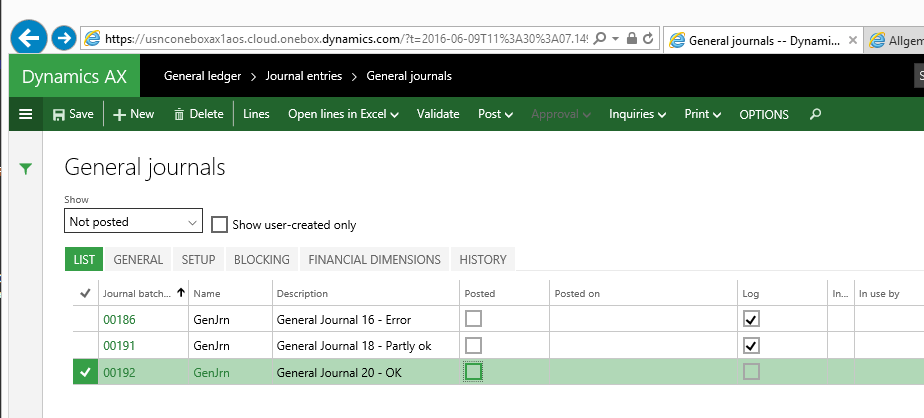The height and width of the screenshot is (418, 924).
Task: Click the browser refresh icon
Action: click(x=648, y=39)
